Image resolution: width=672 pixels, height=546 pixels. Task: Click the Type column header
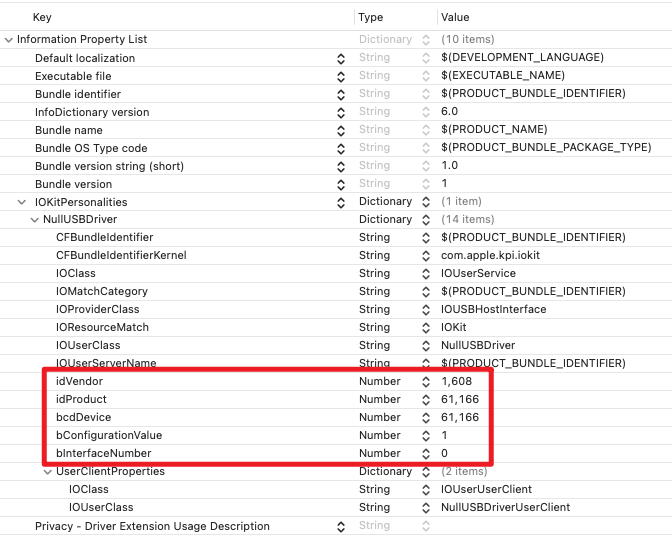click(x=371, y=17)
